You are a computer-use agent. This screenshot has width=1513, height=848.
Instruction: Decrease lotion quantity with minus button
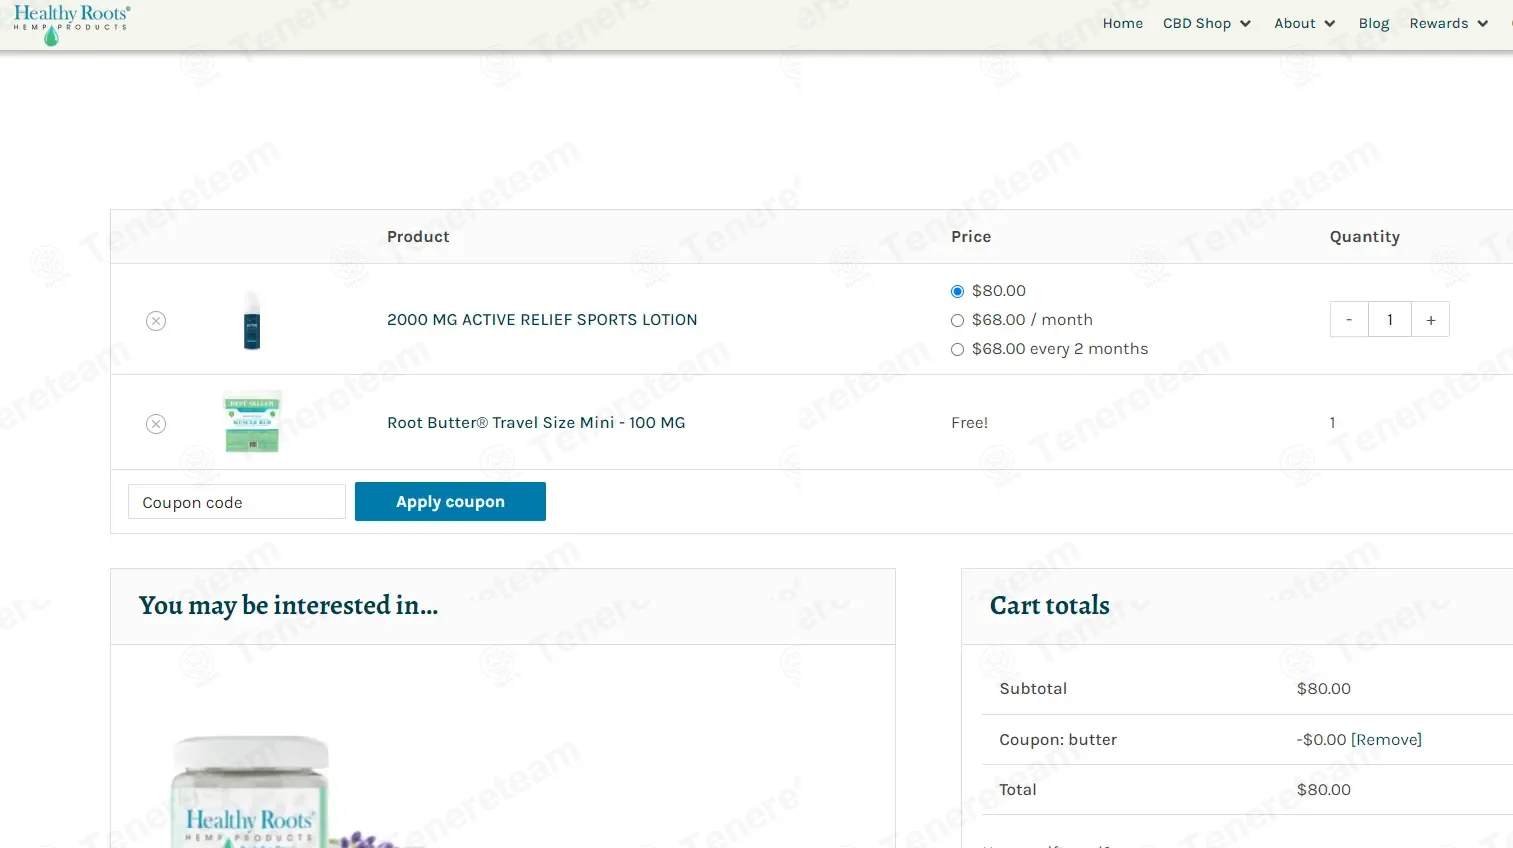pyautogui.click(x=1349, y=320)
